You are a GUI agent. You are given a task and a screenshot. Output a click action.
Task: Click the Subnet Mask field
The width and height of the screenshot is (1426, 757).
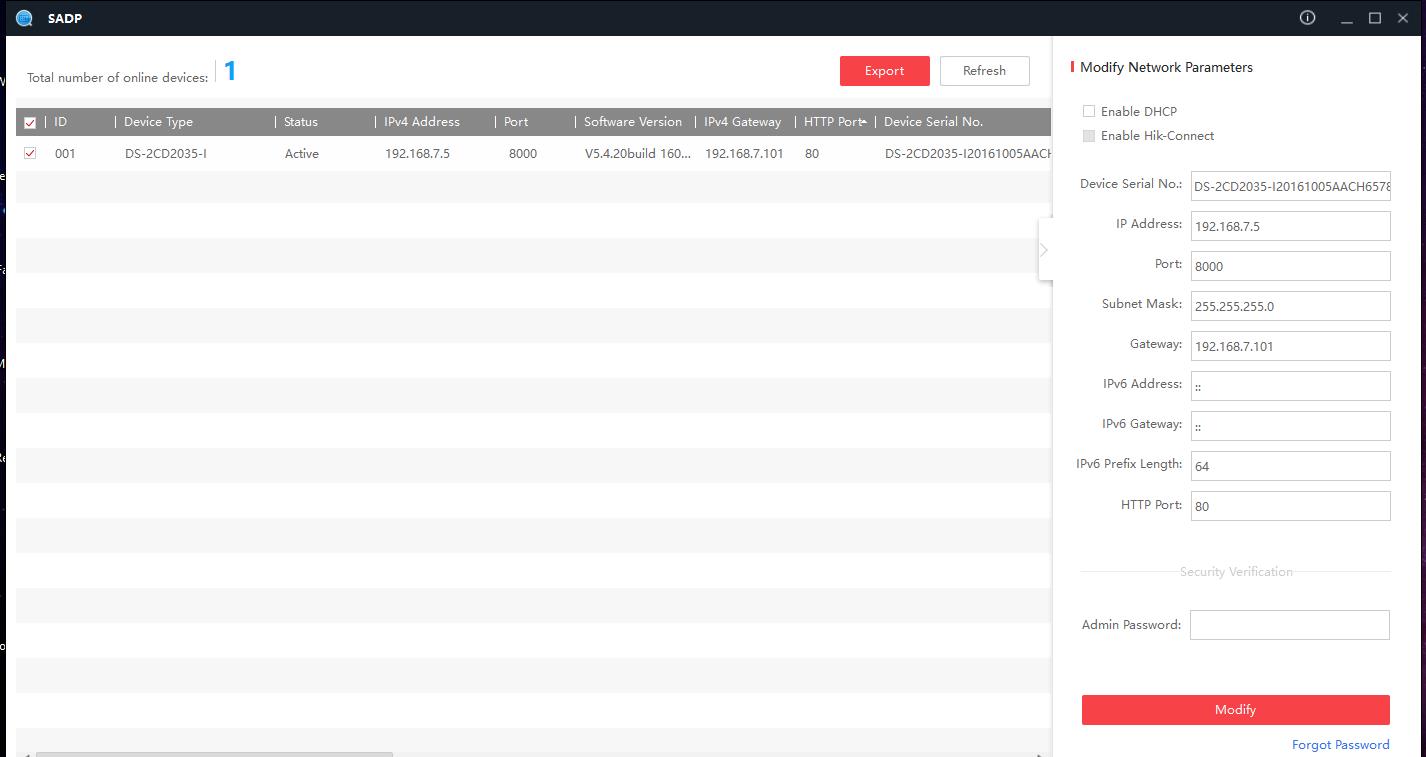[1289, 306]
